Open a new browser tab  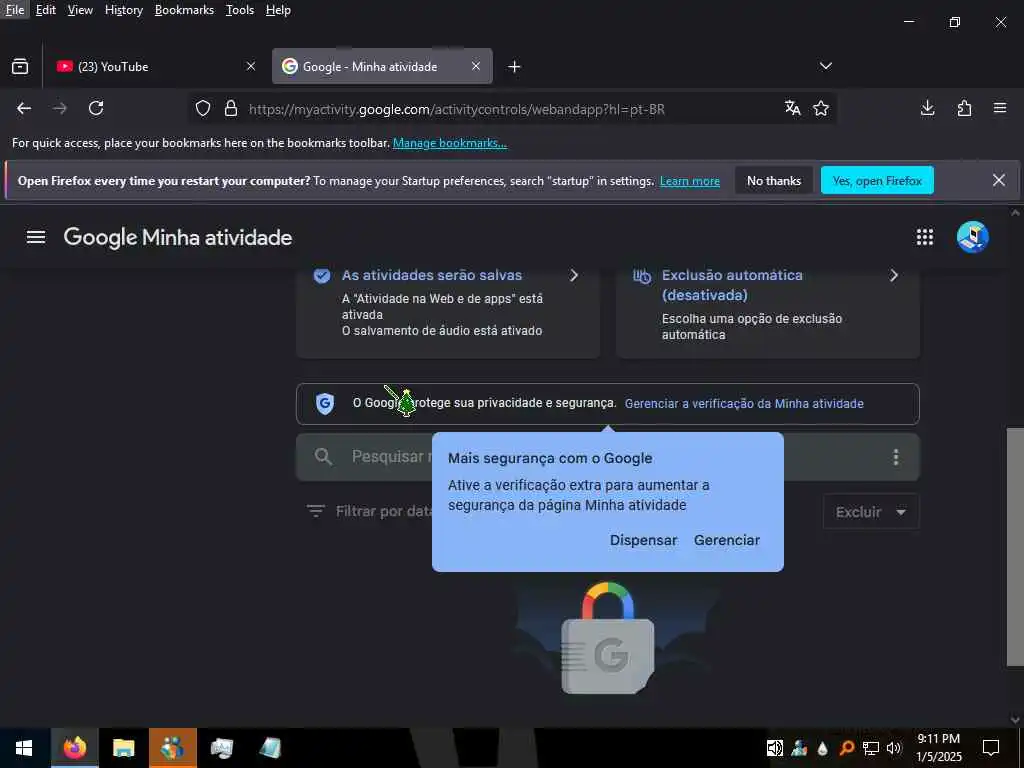coord(515,67)
